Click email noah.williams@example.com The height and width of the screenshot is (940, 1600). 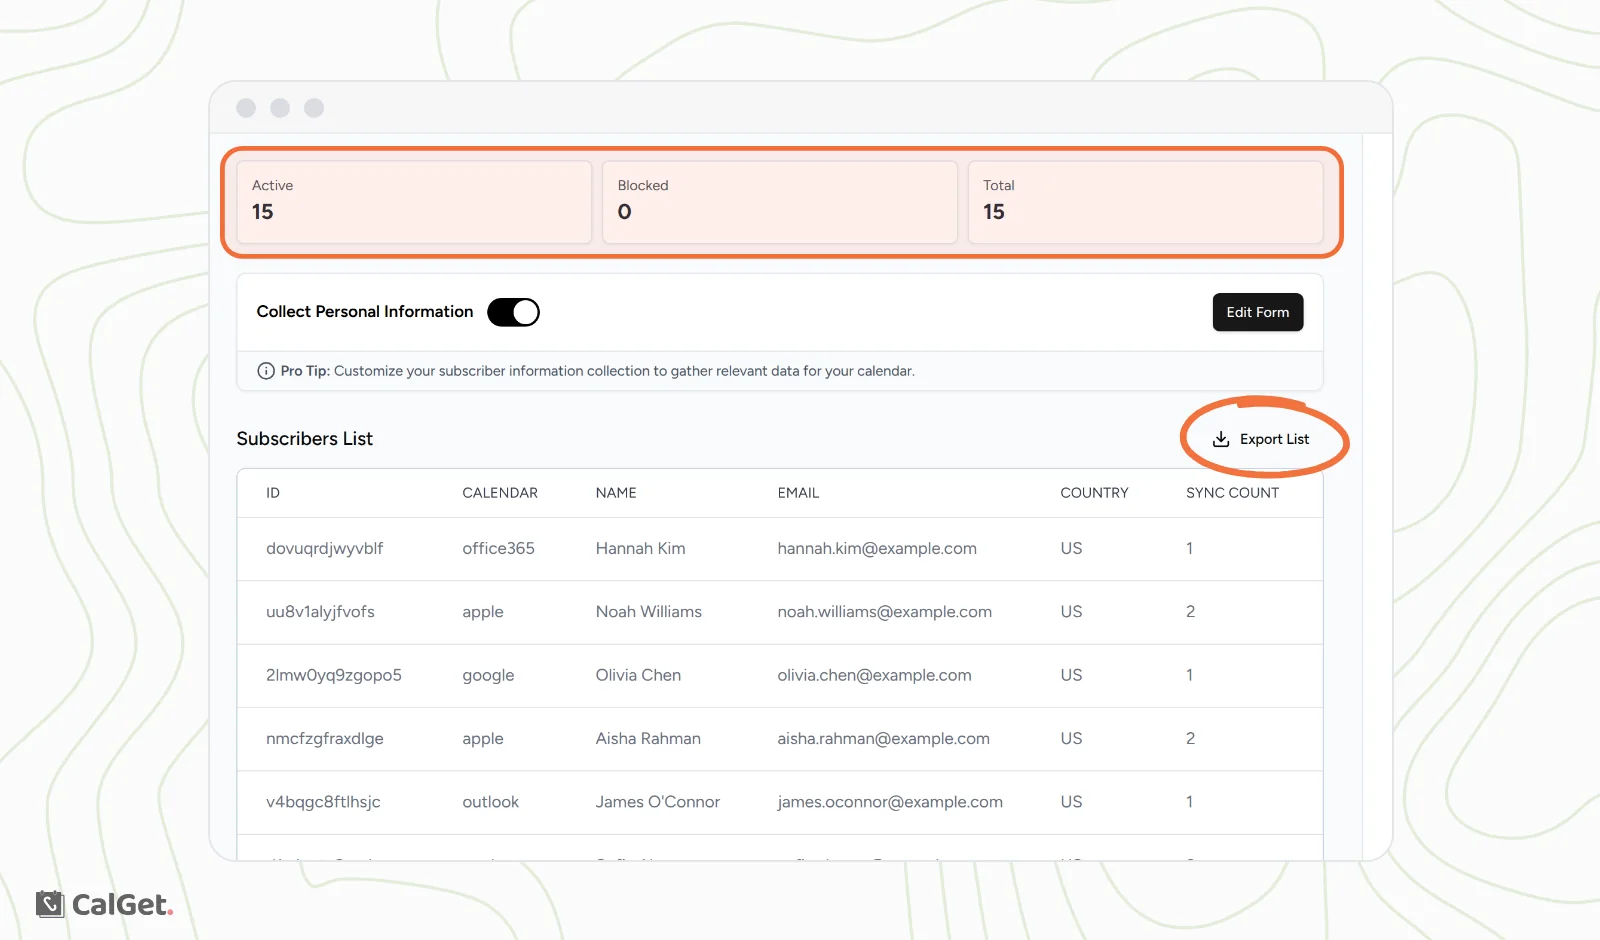885,612
